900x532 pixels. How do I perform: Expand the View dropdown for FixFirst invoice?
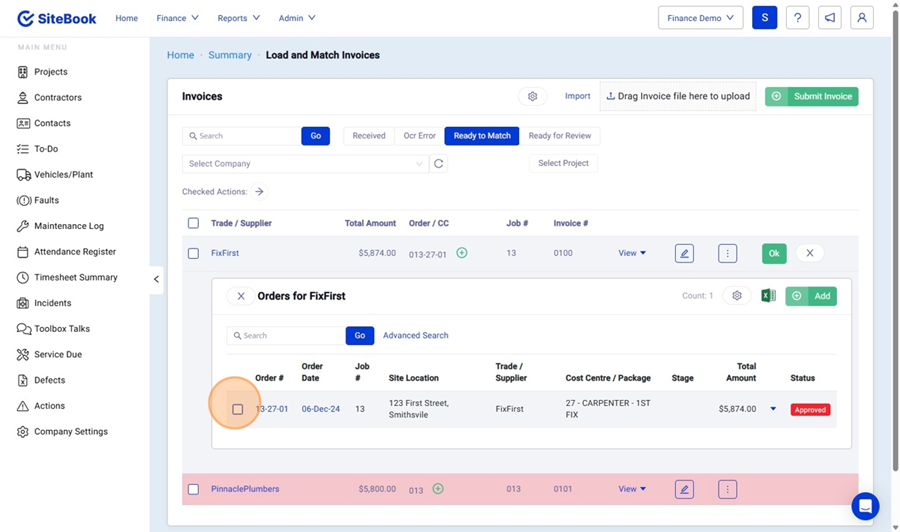[x=632, y=254]
